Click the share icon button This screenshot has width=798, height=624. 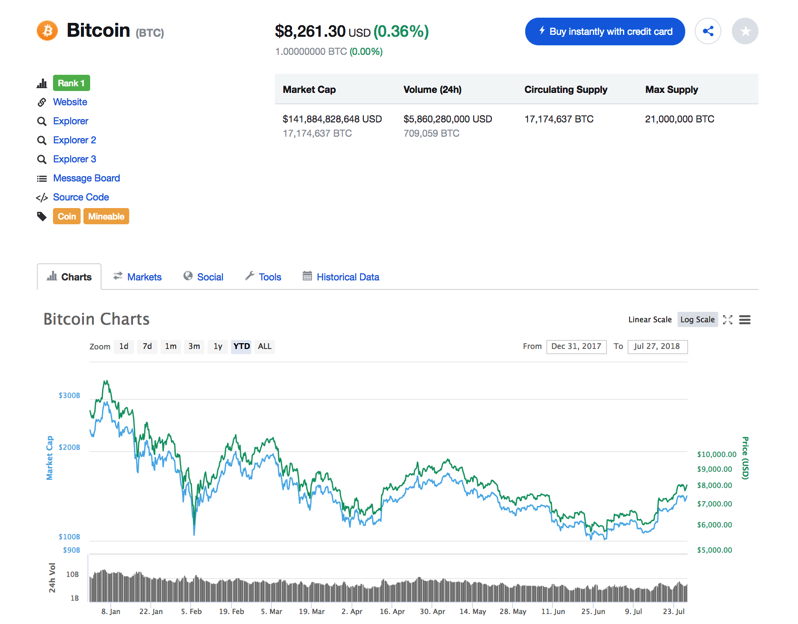tap(708, 31)
